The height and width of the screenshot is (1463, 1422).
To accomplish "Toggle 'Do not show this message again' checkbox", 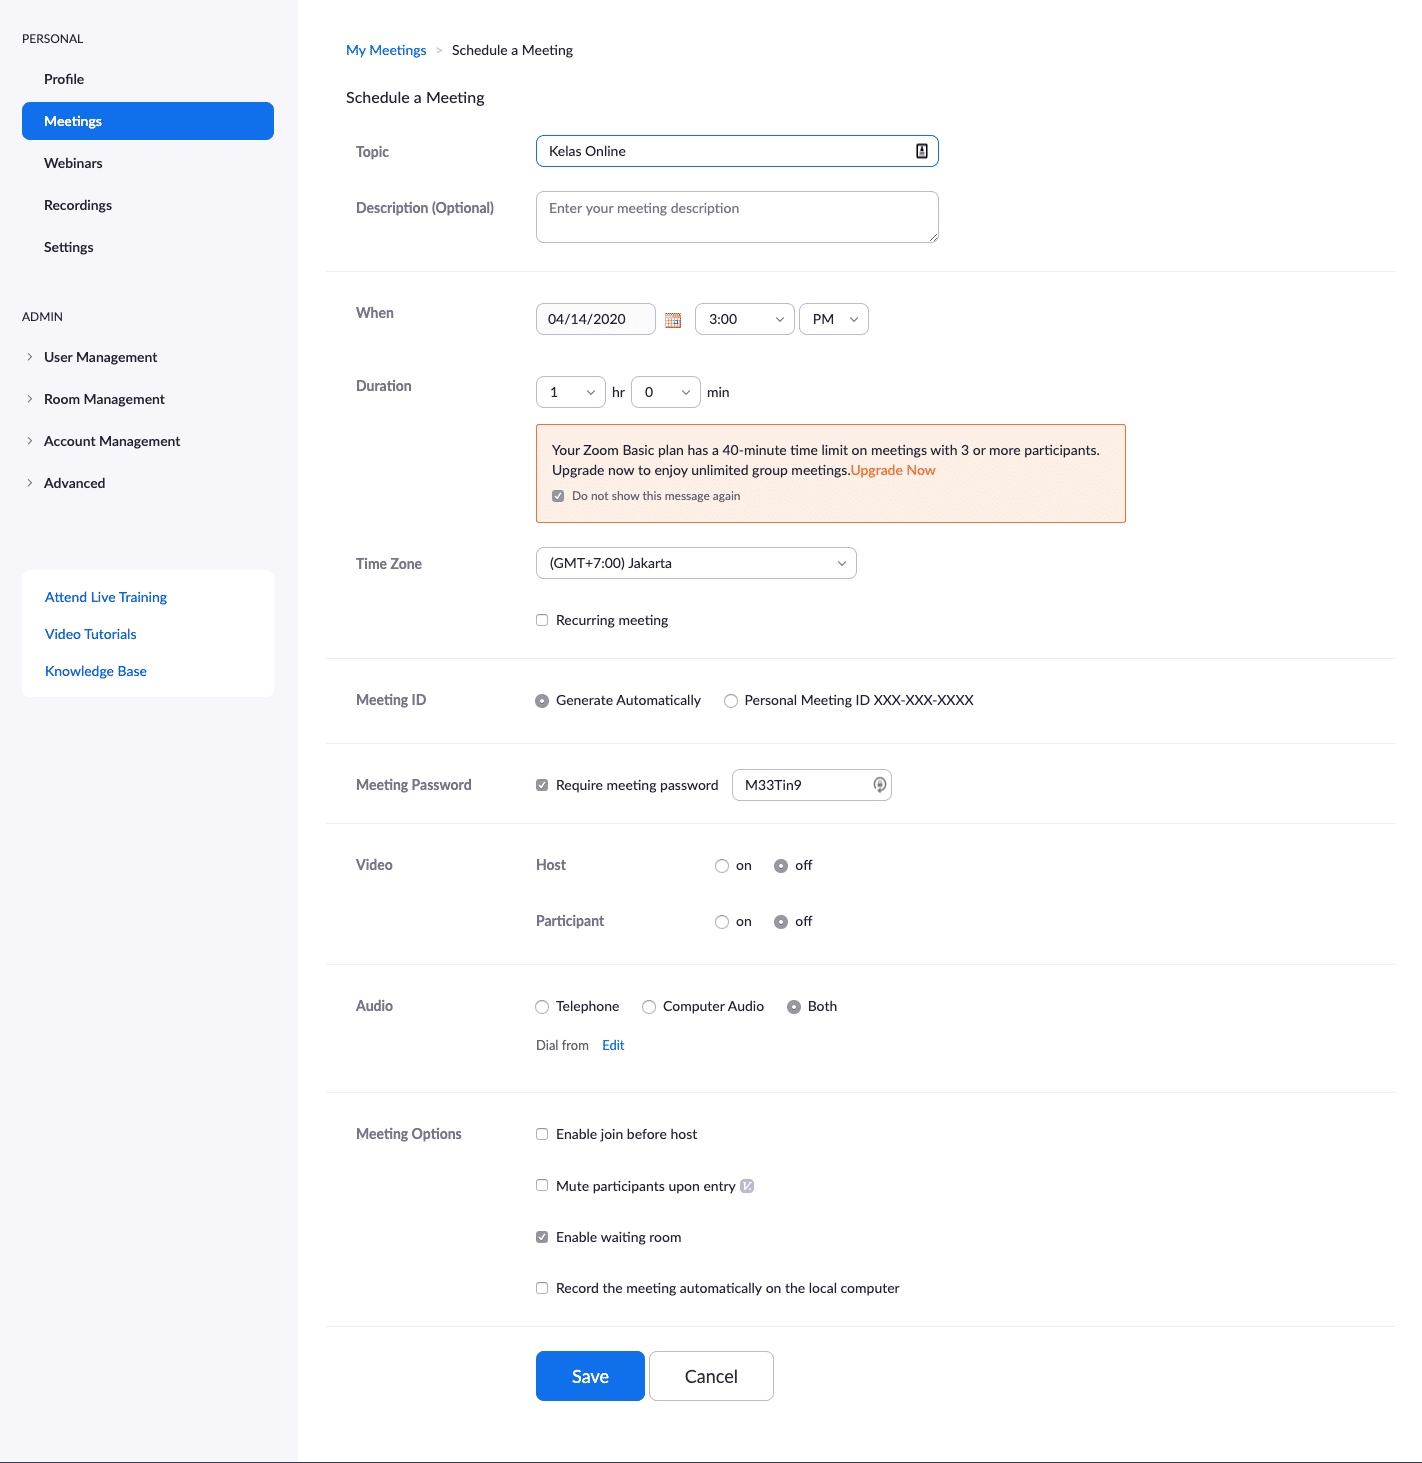I will click(558, 496).
